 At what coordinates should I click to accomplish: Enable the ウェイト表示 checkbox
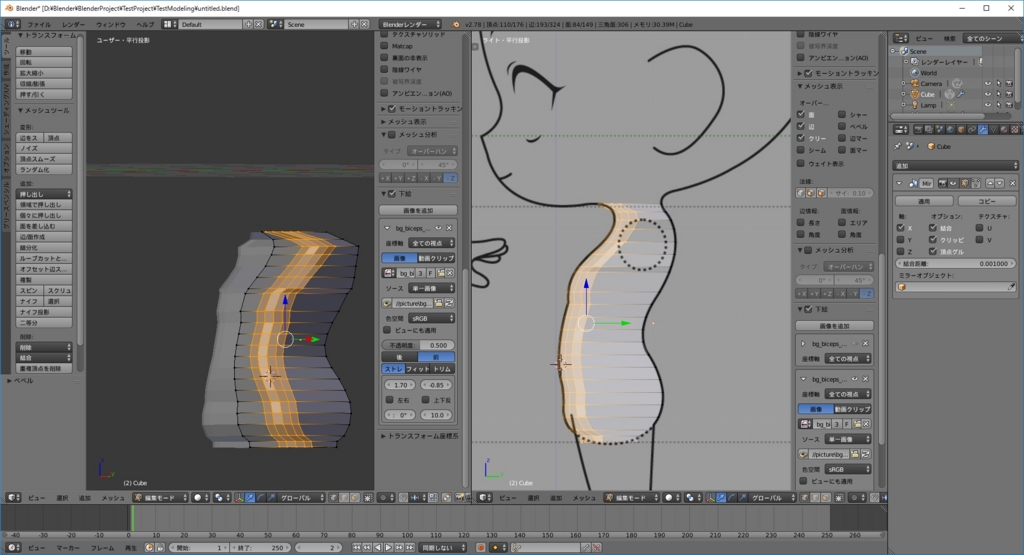[x=801, y=163]
